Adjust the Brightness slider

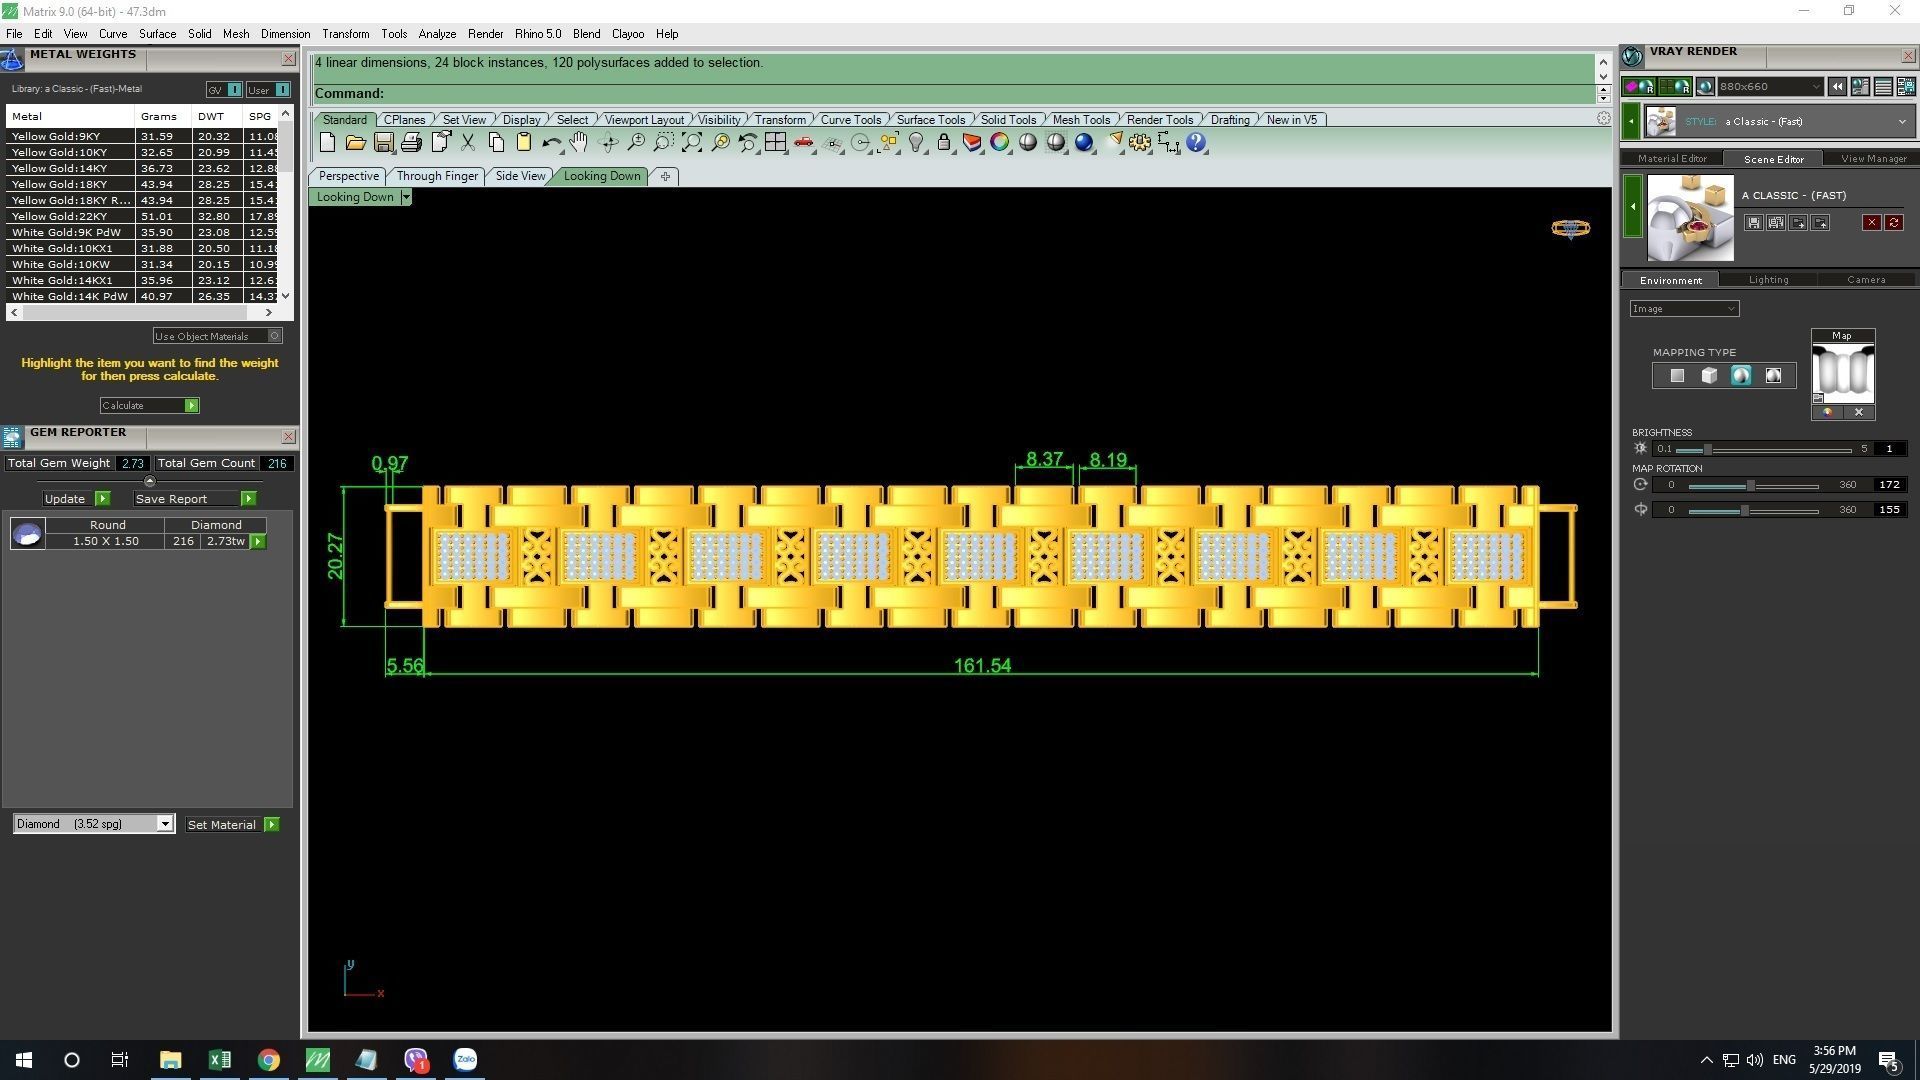1708,449
